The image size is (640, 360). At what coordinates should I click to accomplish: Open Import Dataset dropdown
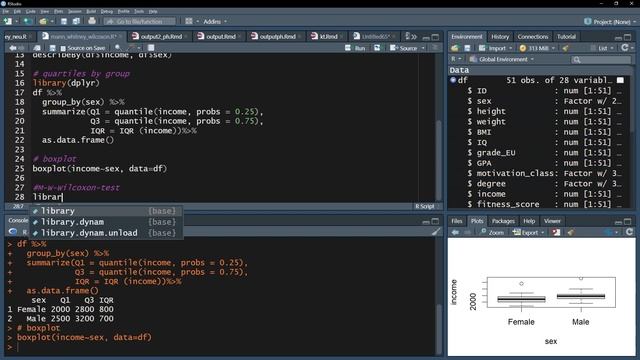point(496,48)
